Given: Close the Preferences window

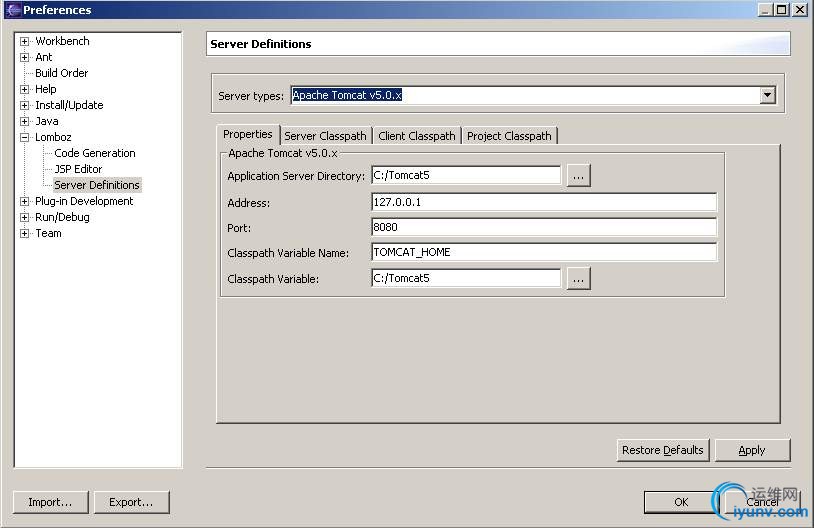Looking at the screenshot, I should (800, 9).
